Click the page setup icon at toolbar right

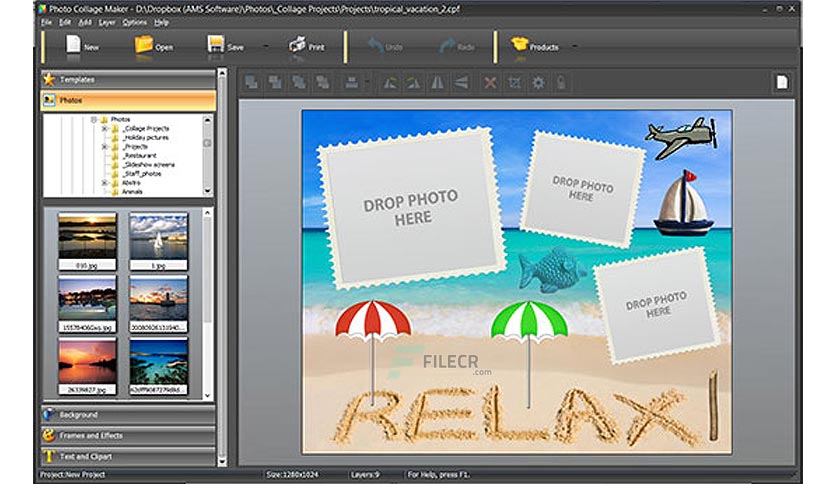[x=782, y=82]
